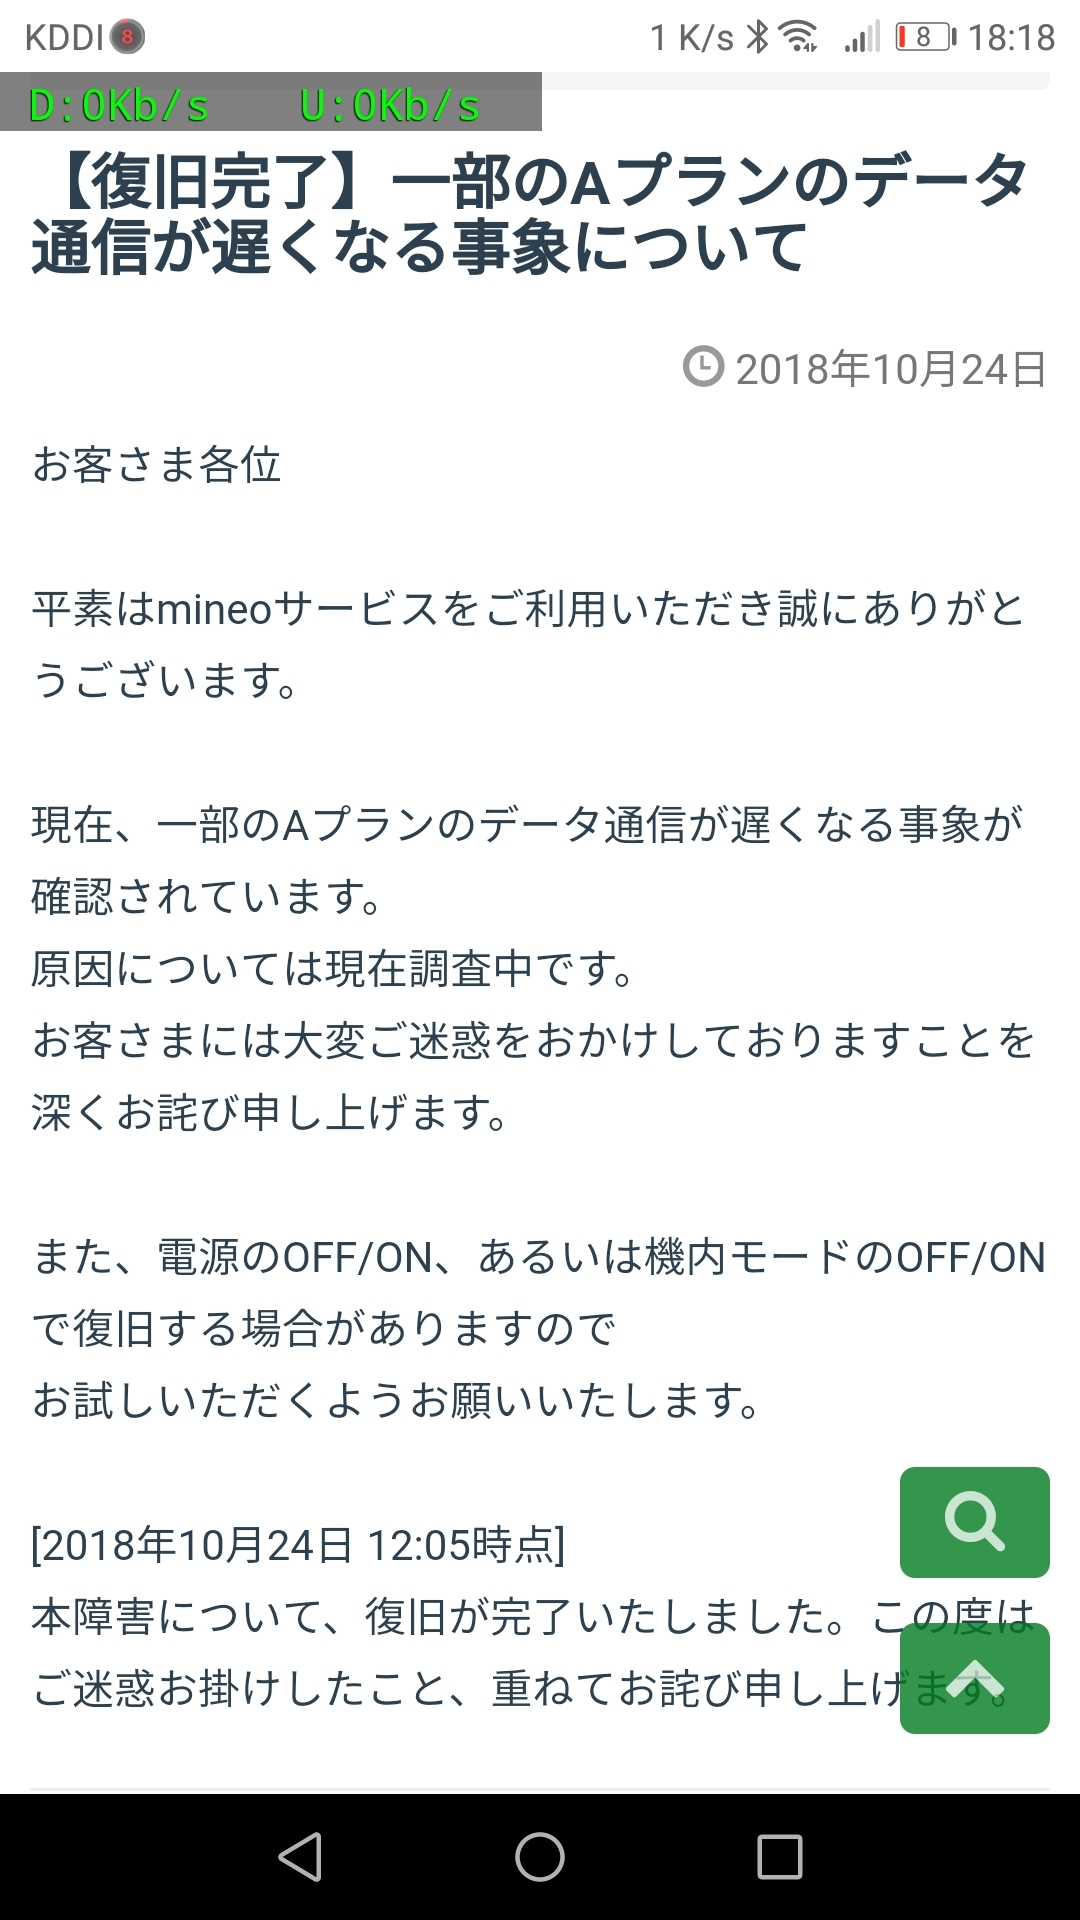Tap the battery indicator in the status bar

(925, 38)
